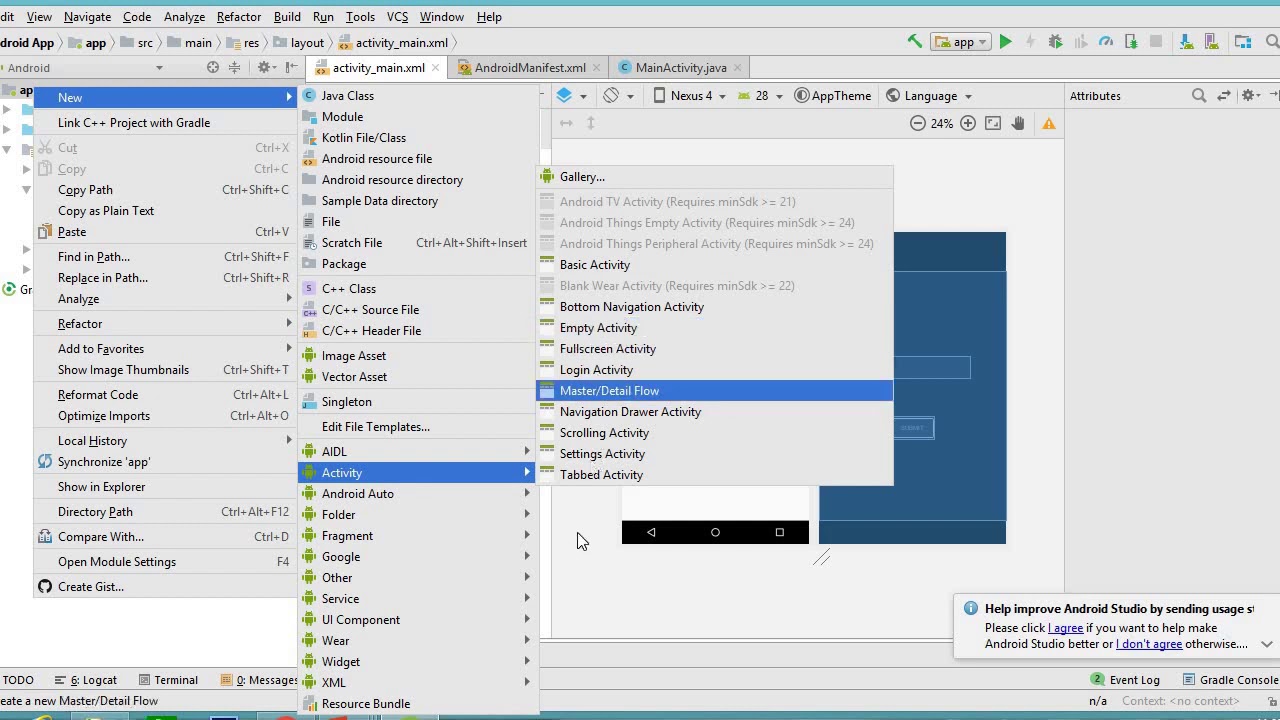Hide the Project panel with the hide icon

[x=291, y=67]
